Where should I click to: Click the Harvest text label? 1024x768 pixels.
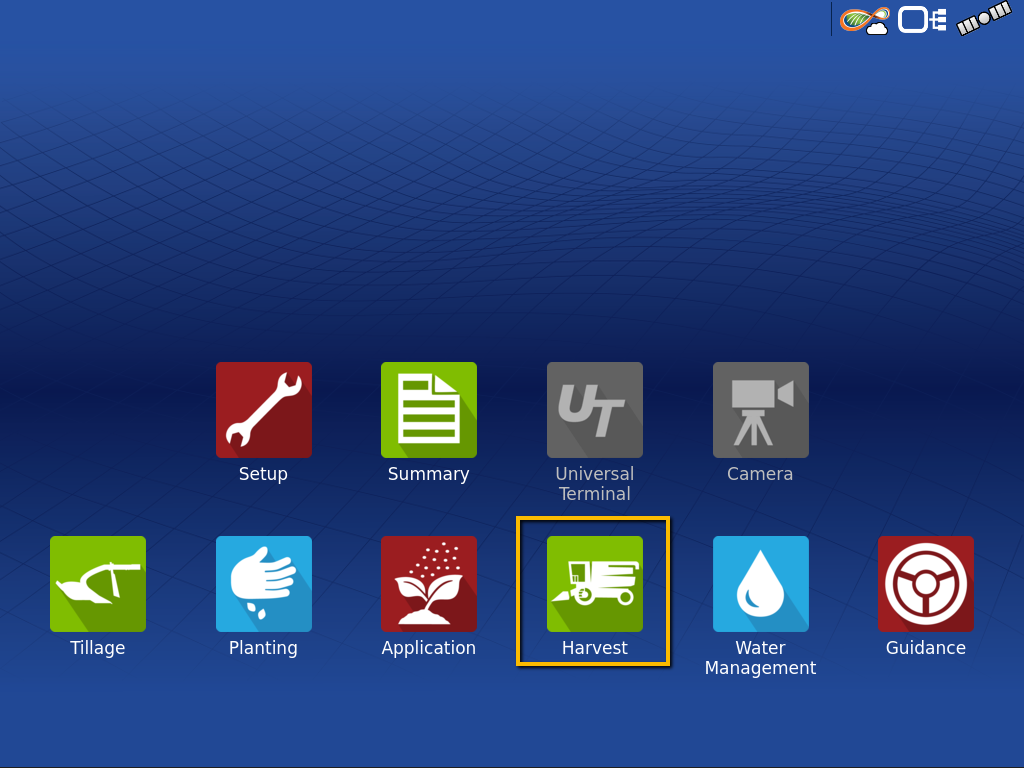pos(595,648)
